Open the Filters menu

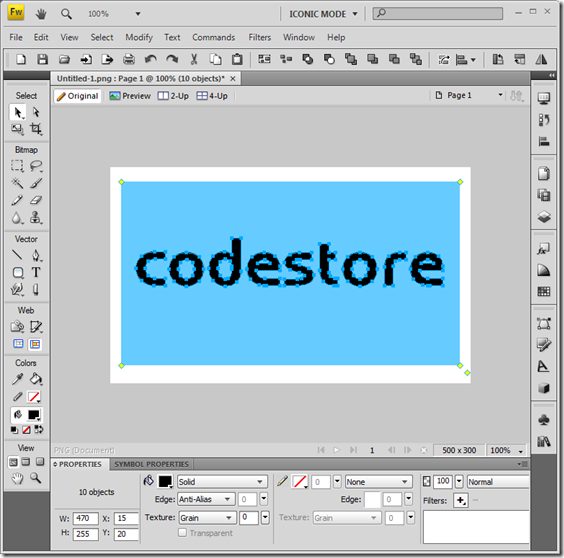tap(259, 37)
